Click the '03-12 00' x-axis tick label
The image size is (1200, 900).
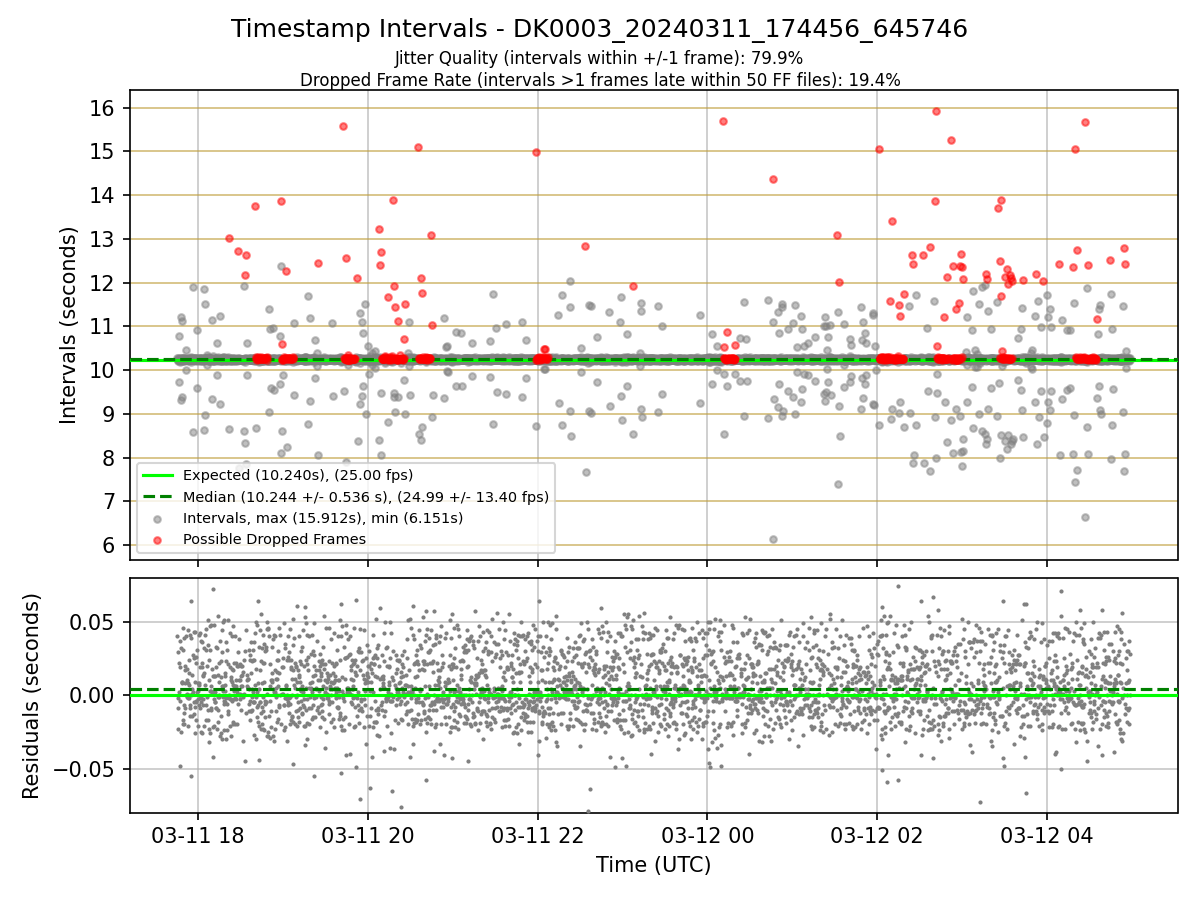click(707, 837)
